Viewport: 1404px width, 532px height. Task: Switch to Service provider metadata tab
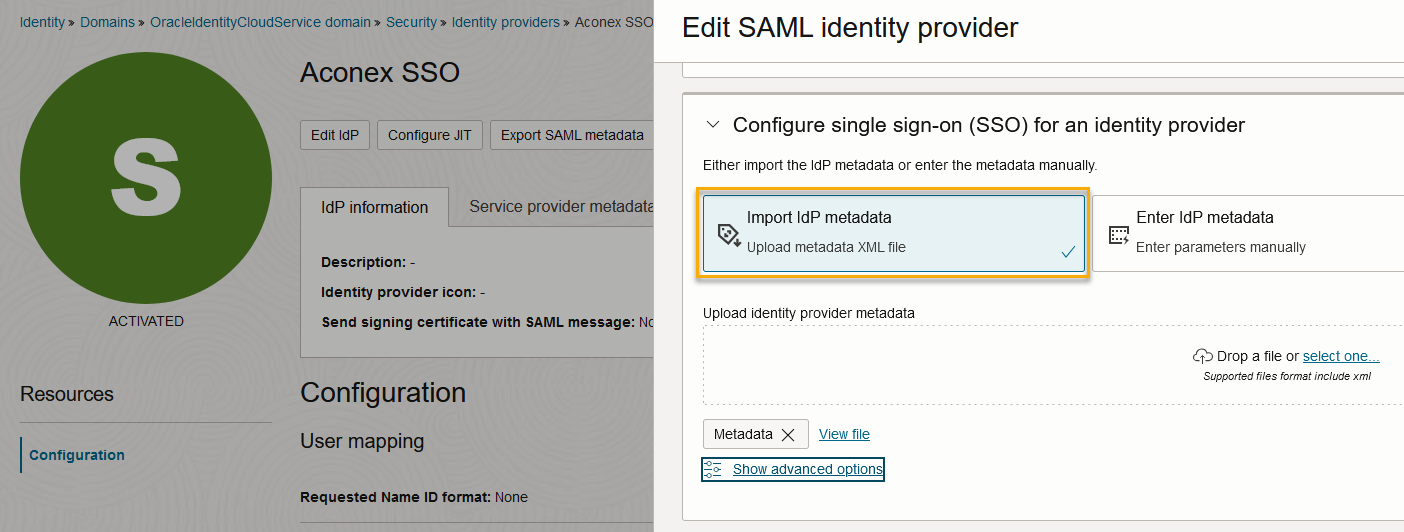click(560, 206)
